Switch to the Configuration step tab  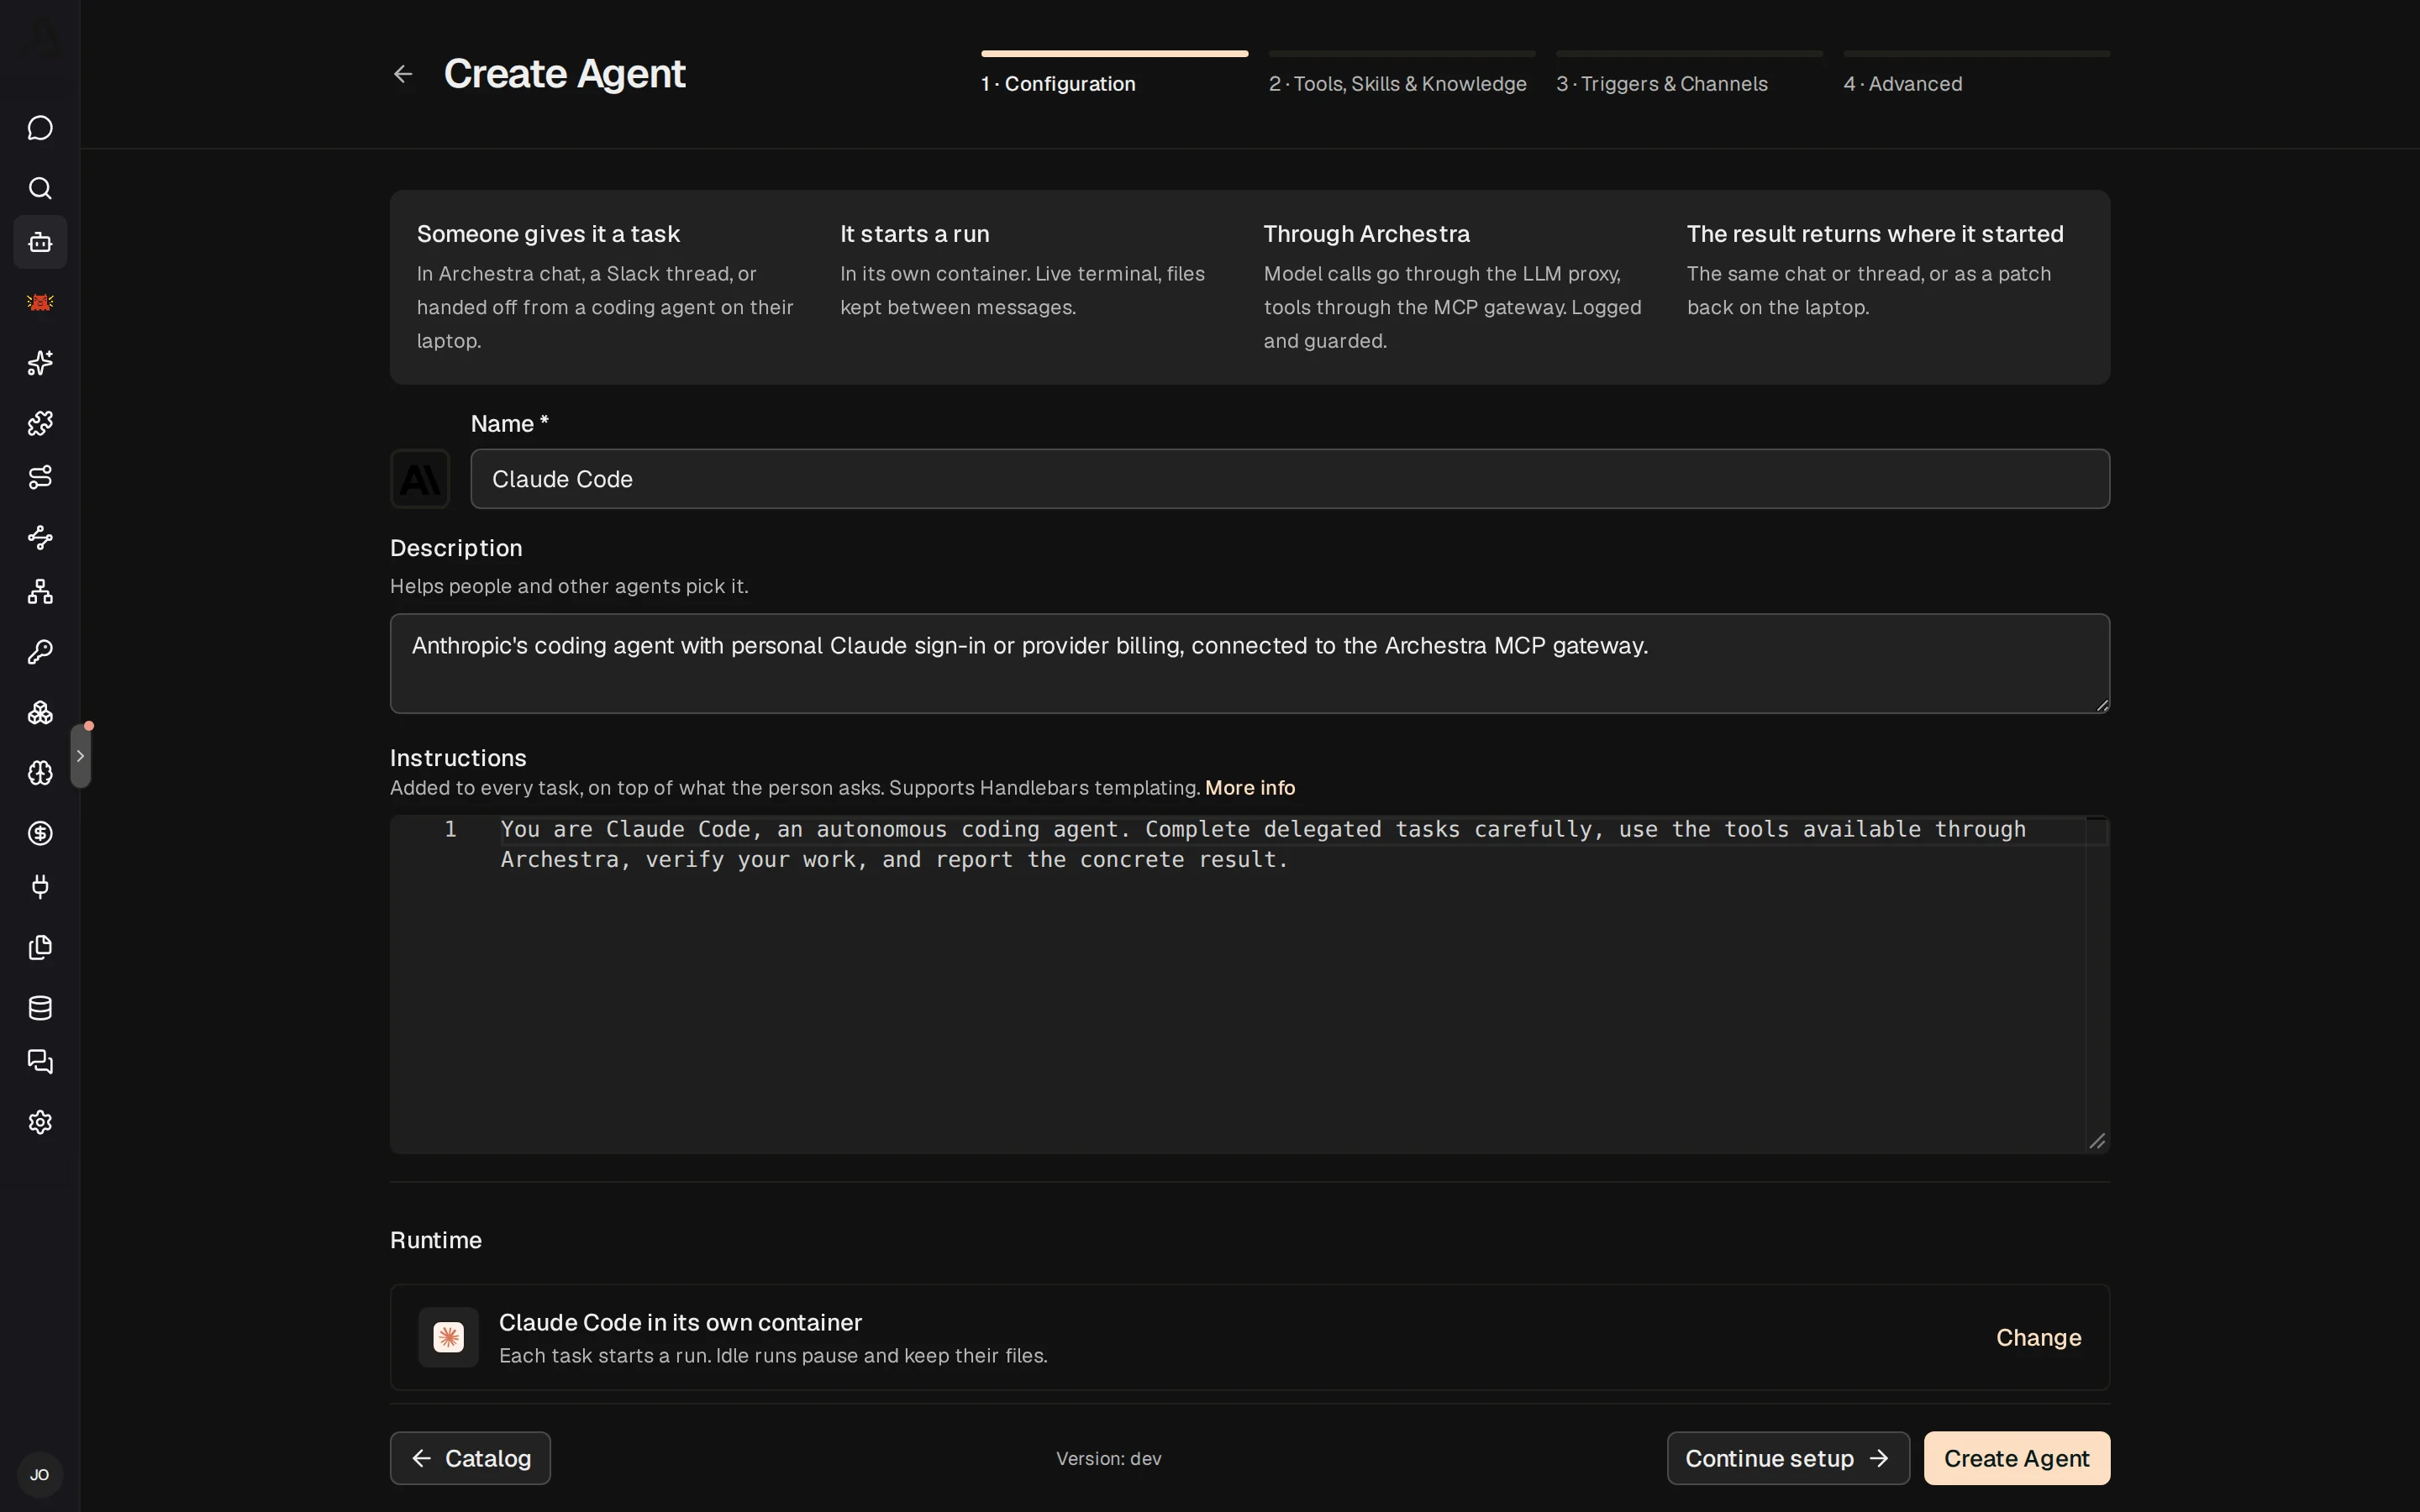point(1114,73)
